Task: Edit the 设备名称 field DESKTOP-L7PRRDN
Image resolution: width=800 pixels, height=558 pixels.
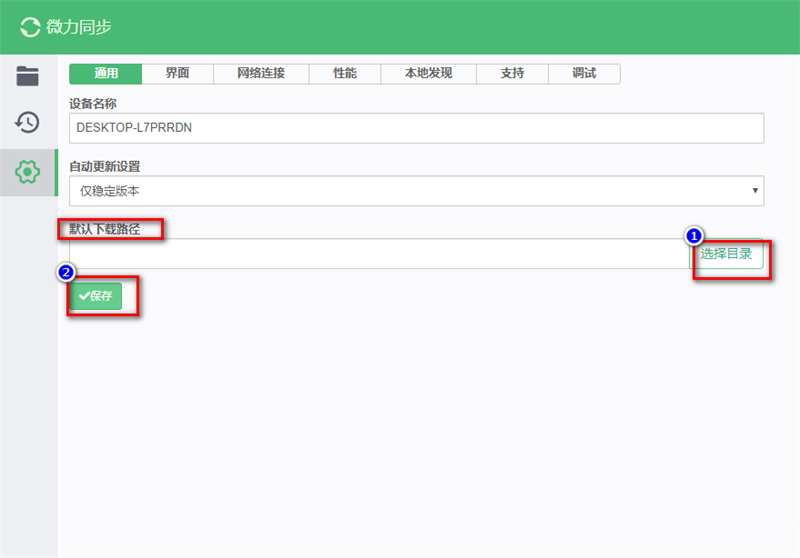Action: [416, 128]
